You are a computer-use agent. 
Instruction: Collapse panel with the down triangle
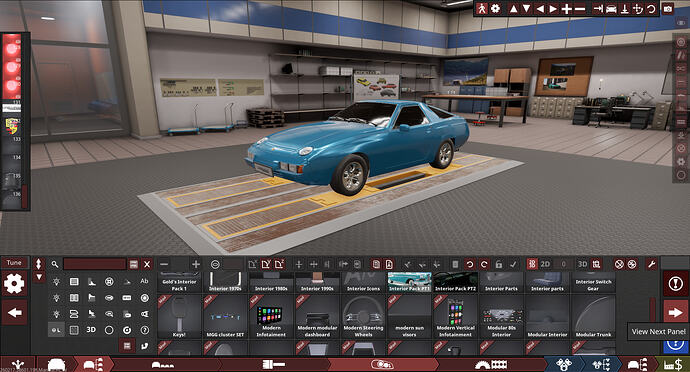39,277
